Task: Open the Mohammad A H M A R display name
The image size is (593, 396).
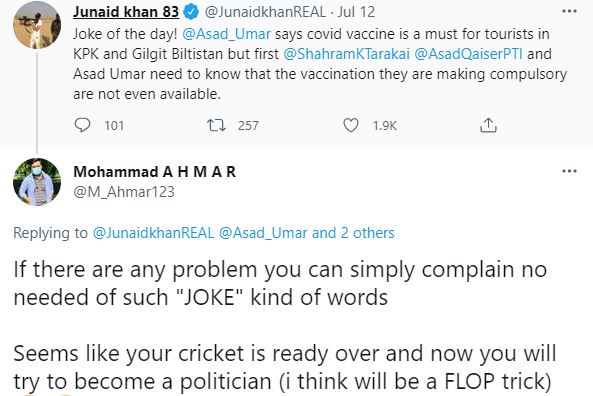Action: [x=155, y=172]
